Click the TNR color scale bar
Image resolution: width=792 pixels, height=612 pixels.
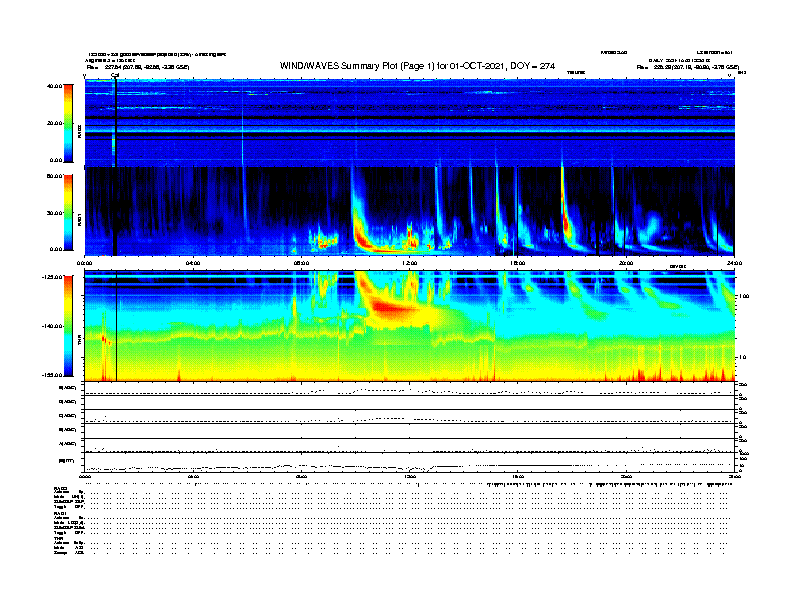point(69,325)
